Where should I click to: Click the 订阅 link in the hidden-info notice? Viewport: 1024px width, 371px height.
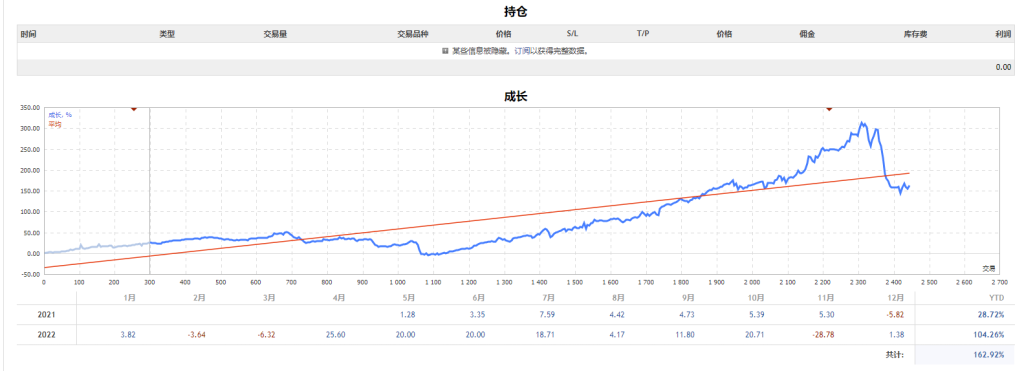click(521, 51)
